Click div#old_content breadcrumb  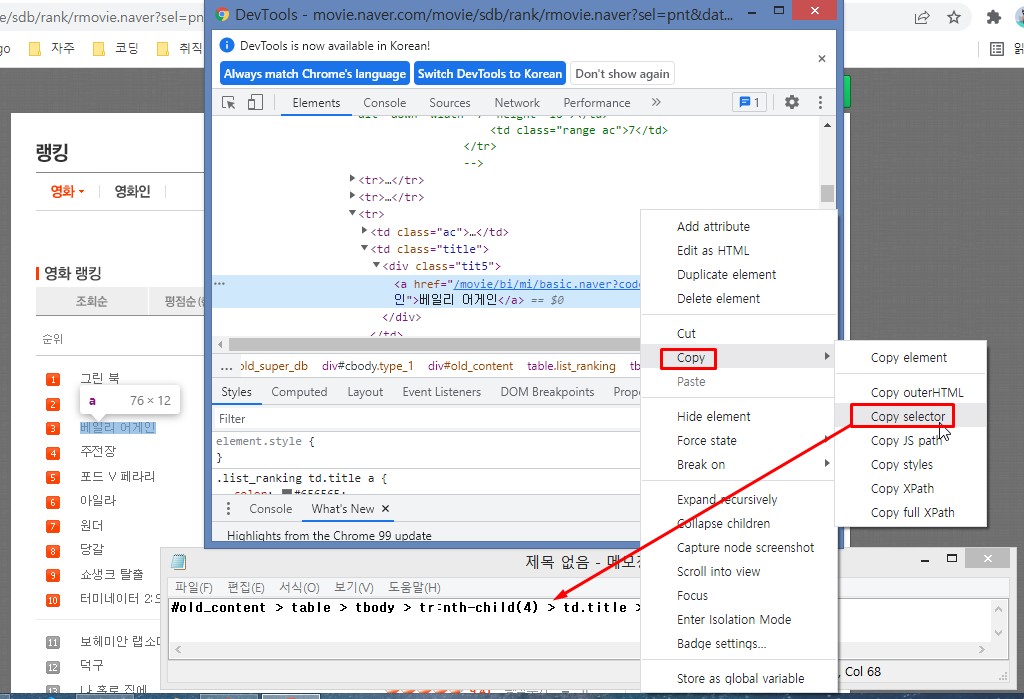click(470, 366)
